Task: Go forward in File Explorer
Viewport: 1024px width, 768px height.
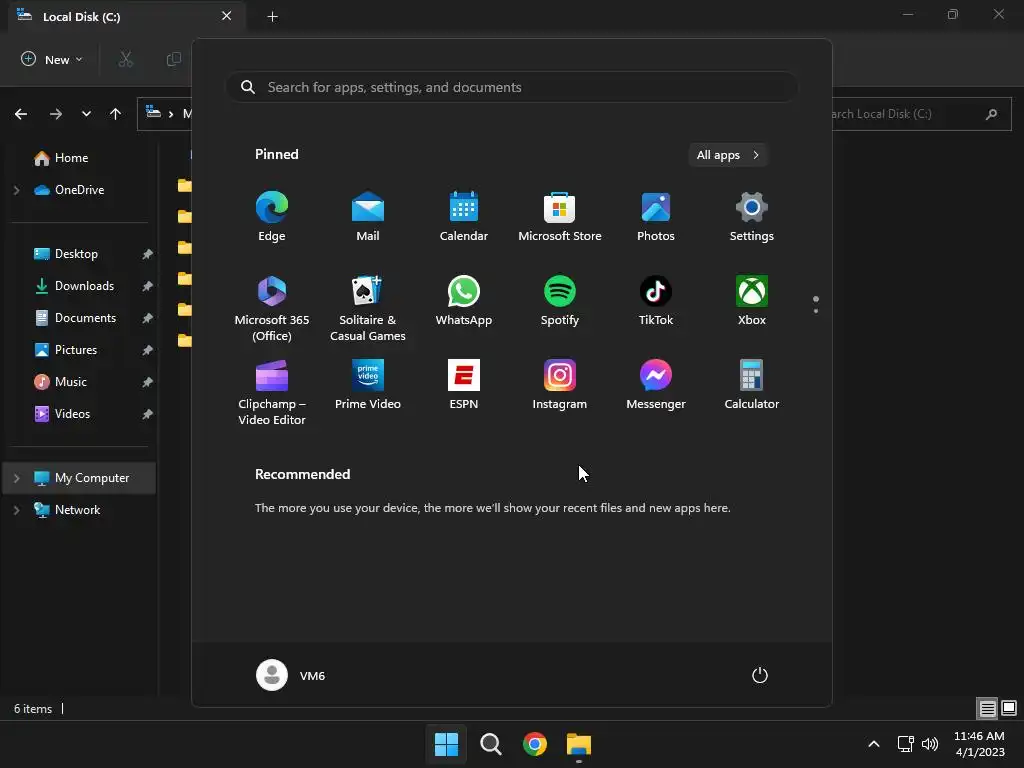Action: click(56, 114)
